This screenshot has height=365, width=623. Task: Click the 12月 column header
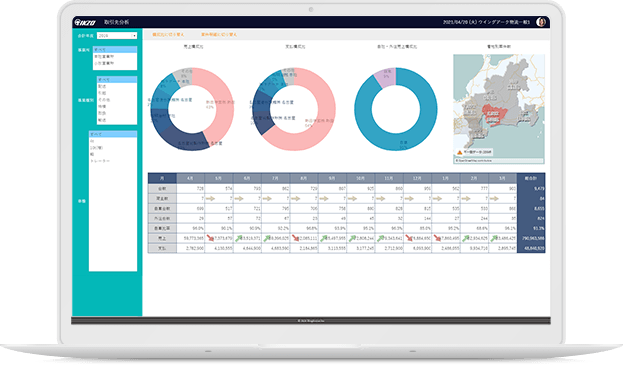point(418,178)
